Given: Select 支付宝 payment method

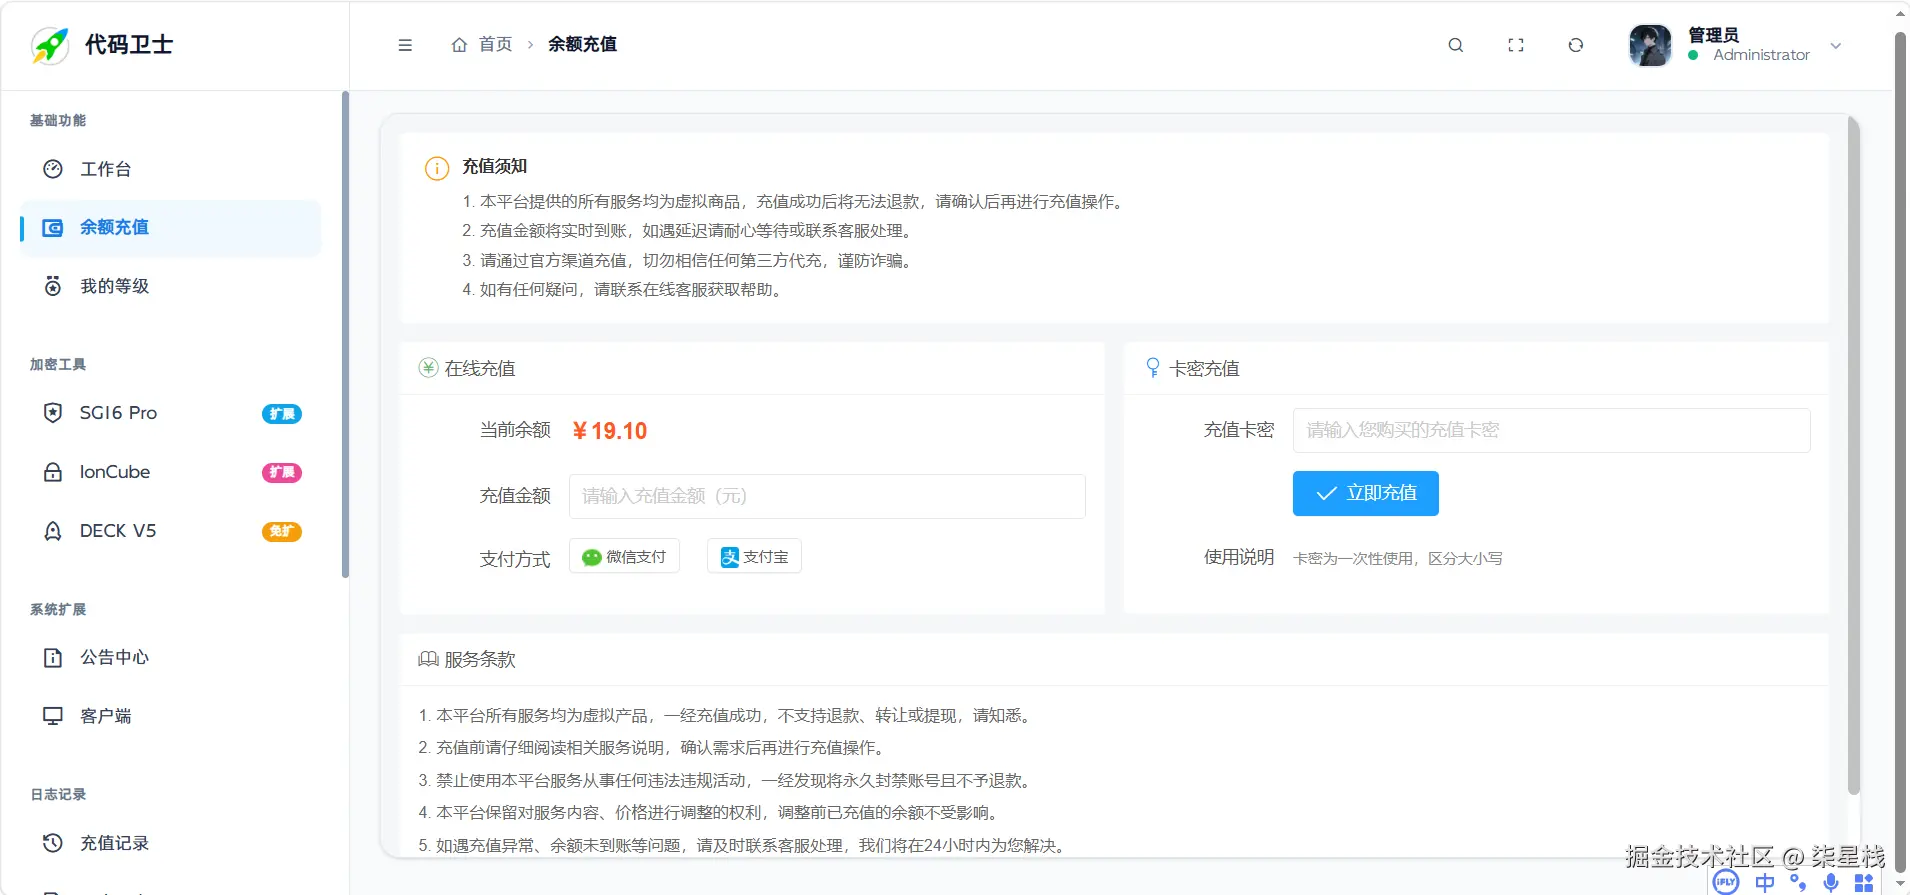Looking at the screenshot, I should 754,556.
